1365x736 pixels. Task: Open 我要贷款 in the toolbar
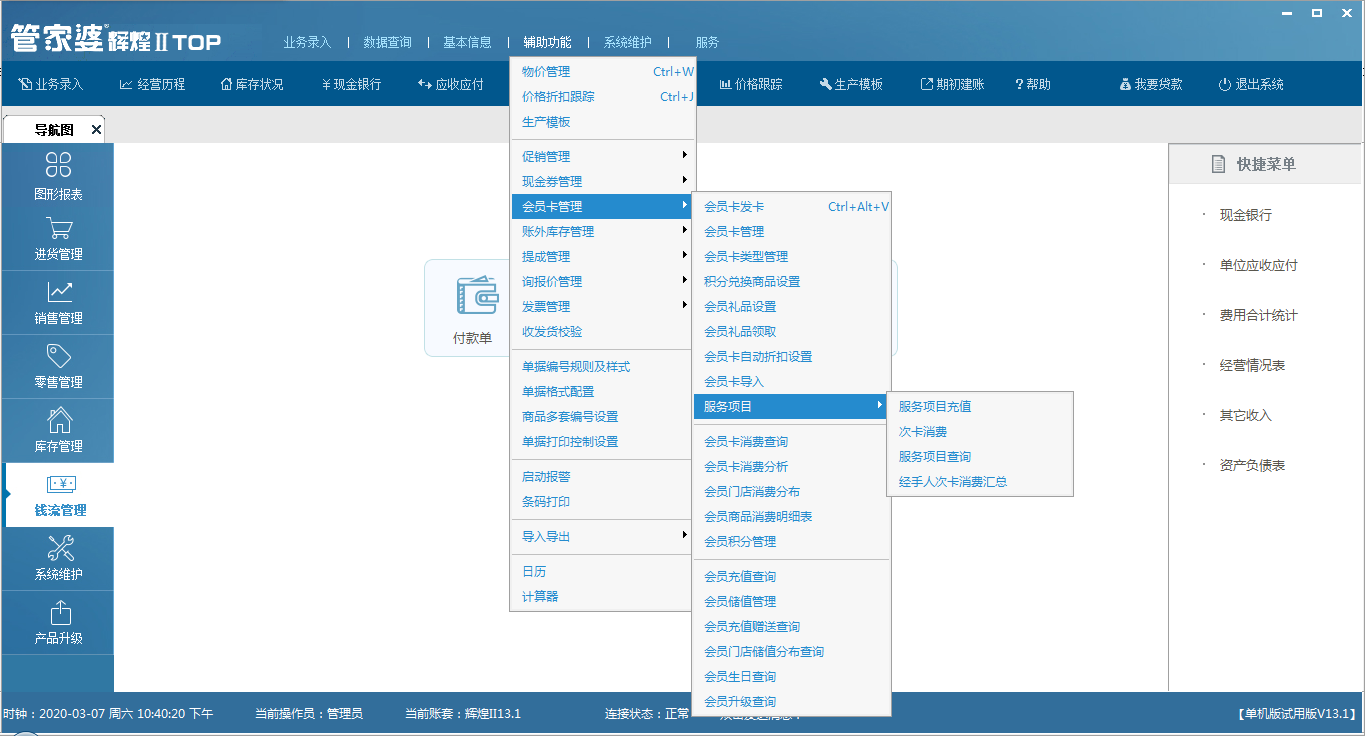(x=1151, y=85)
